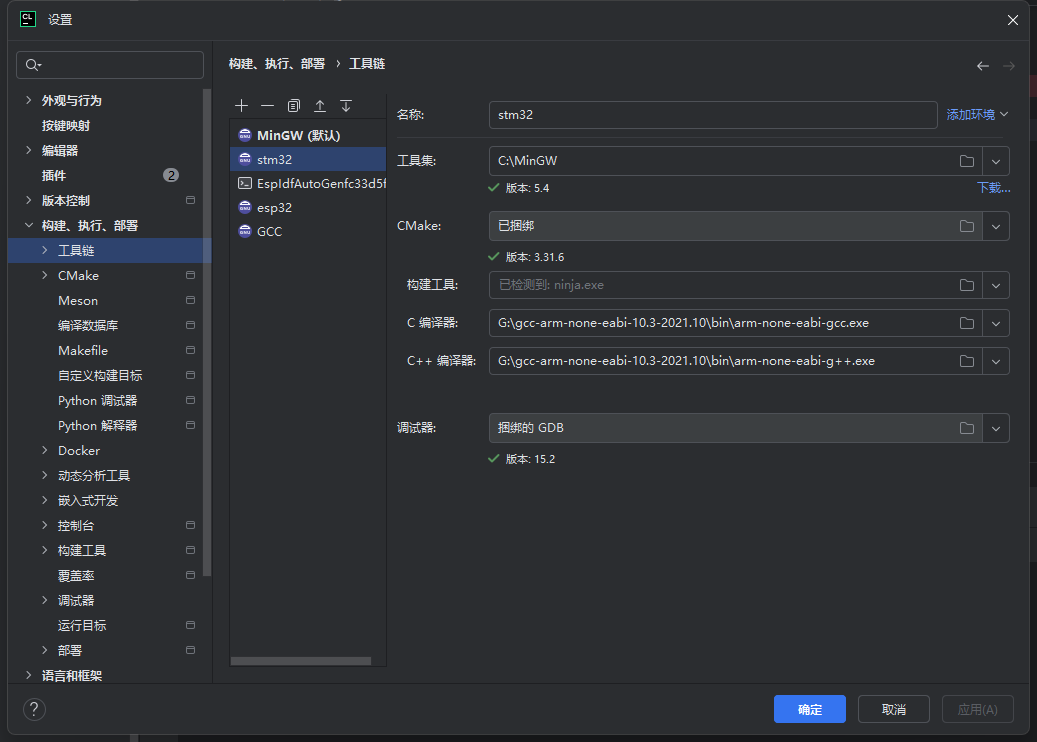Browse folder for C compiler path

(967, 323)
